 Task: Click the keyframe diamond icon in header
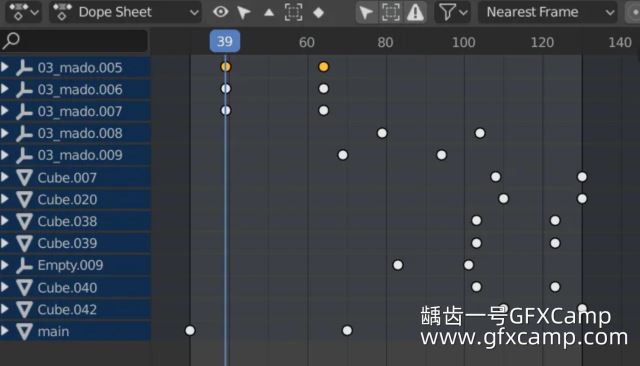pyautogui.click(x=318, y=13)
